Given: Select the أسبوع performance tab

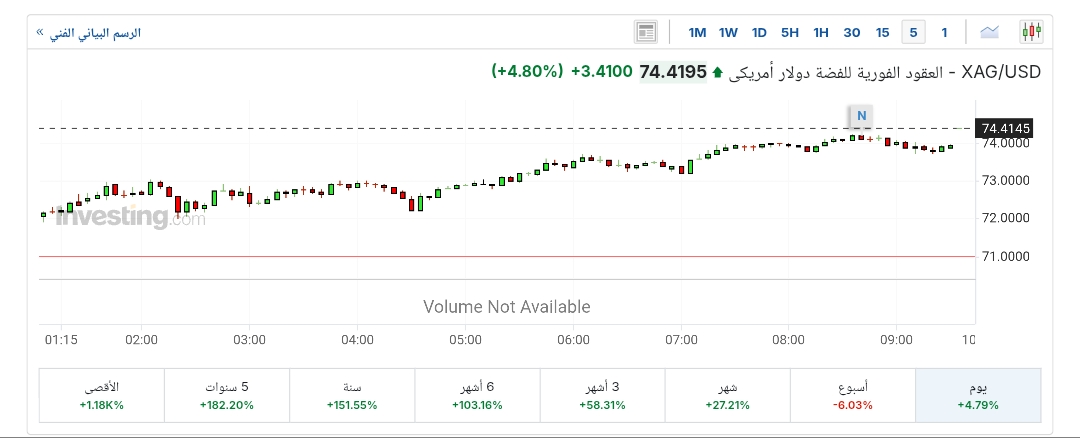Looking at the screenshot, I should [852, 395].
